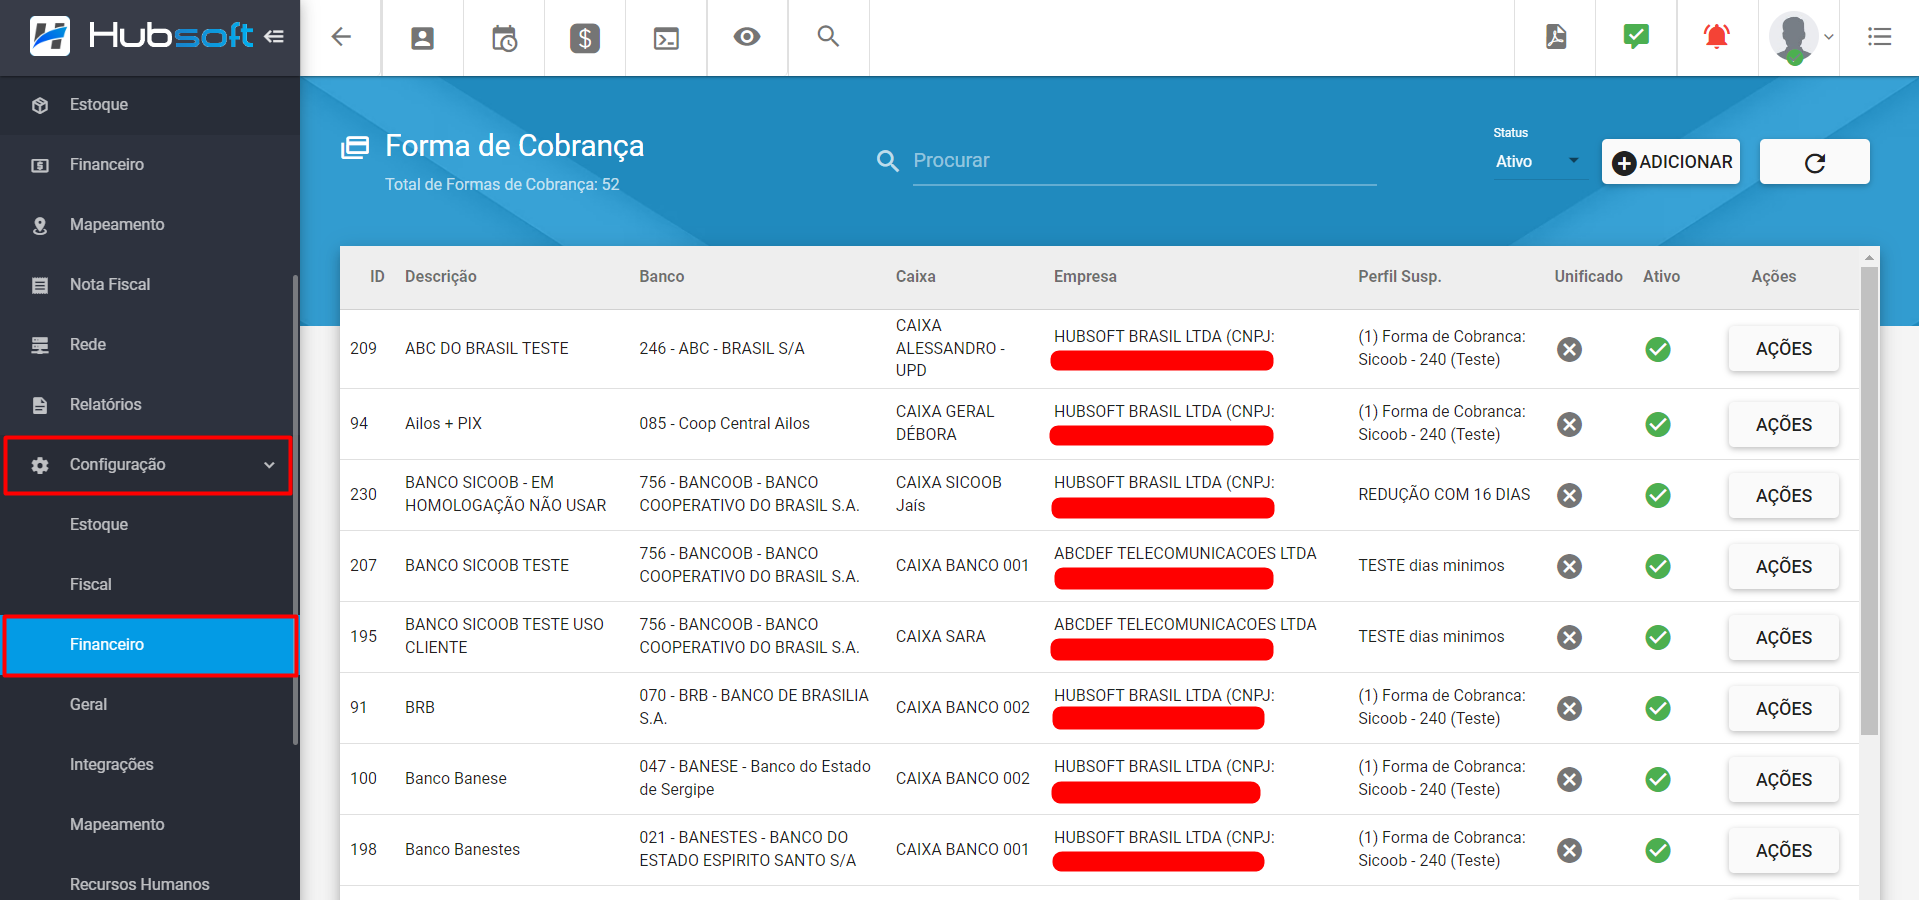1919x900 pixels.
Task: Toggle Ativo check for Ailos + PIX
Action: pyautogui.click(x=1658, y=424)
